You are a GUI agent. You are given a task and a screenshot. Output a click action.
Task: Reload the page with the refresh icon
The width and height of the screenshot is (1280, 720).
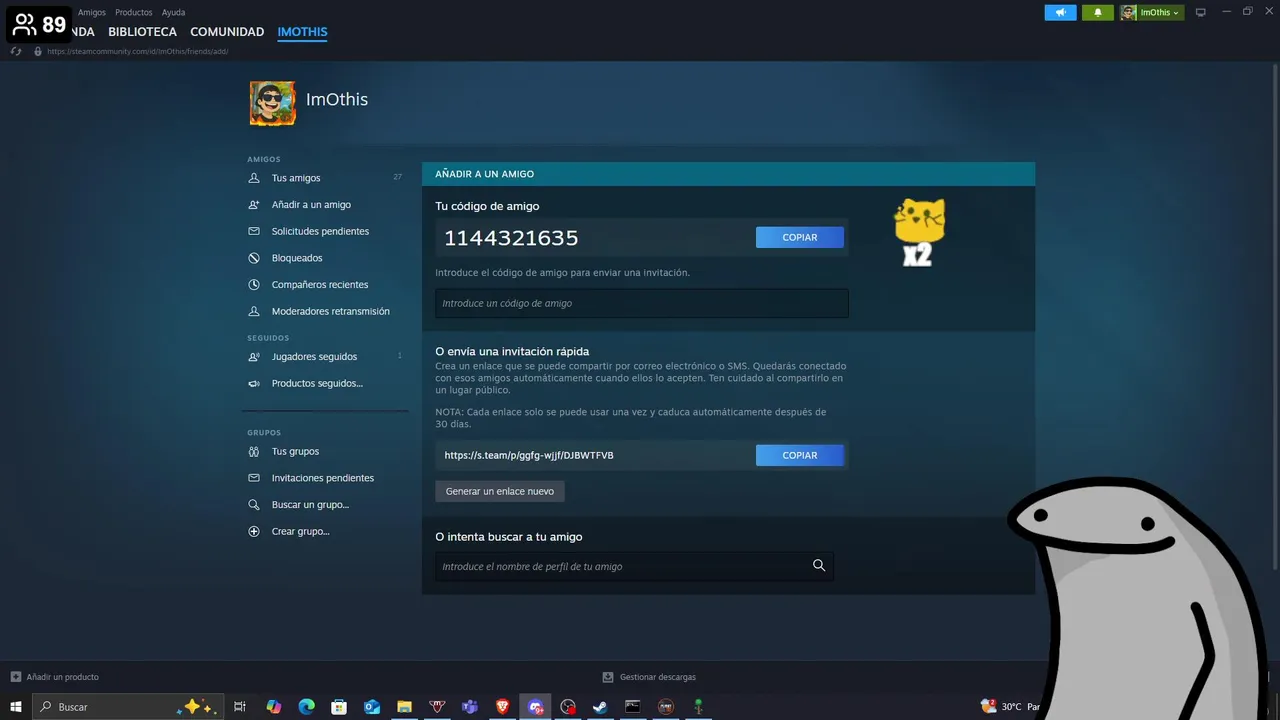coord(16,51)
